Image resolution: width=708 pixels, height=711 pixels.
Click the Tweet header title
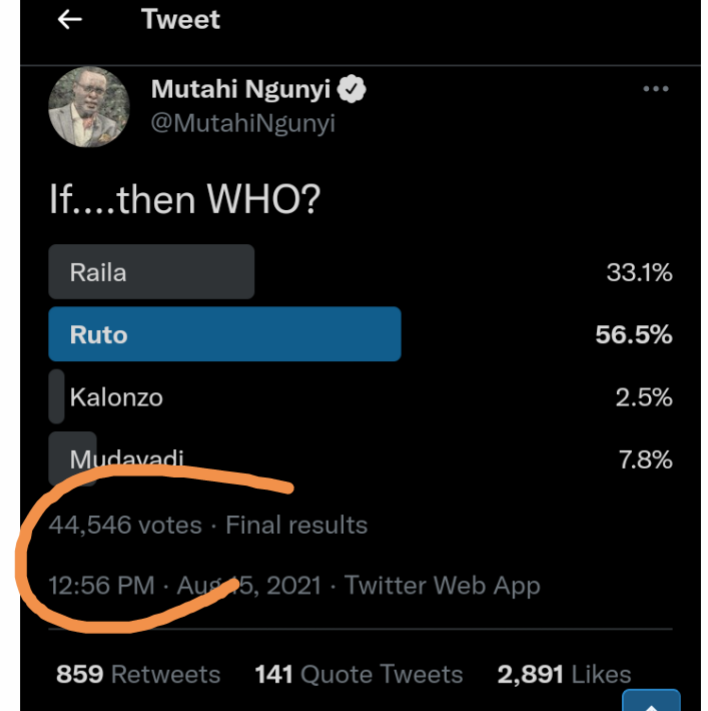click(x=180, y=20)
